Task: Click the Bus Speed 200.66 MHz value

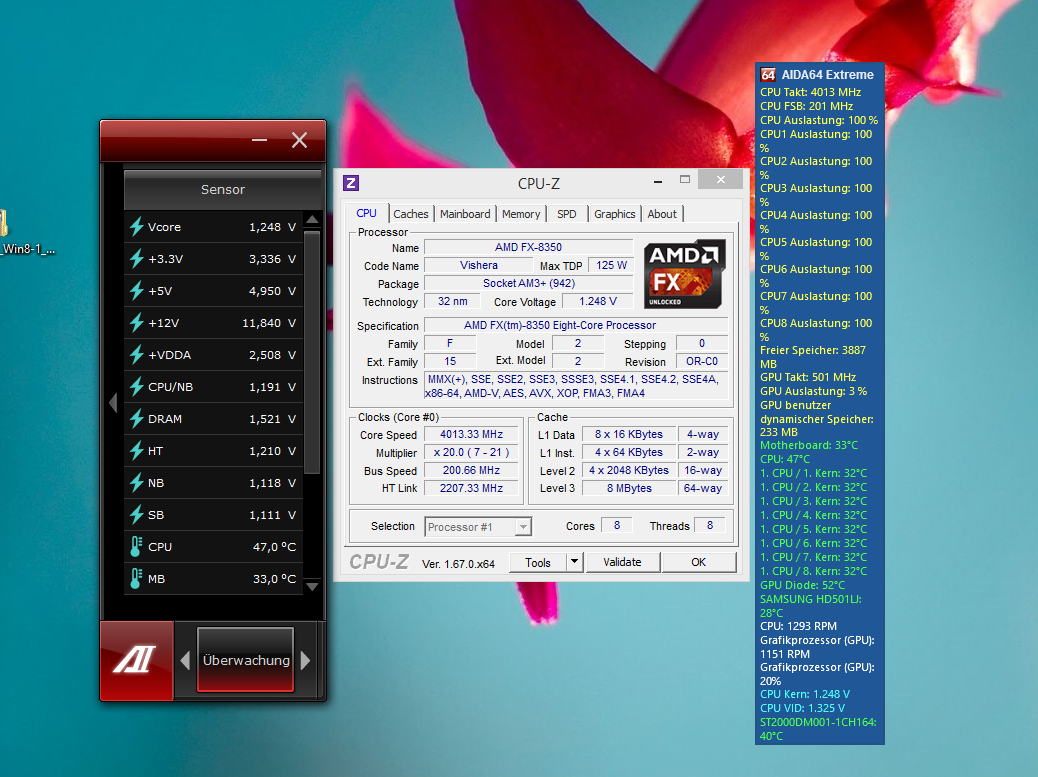Action: 471,470
